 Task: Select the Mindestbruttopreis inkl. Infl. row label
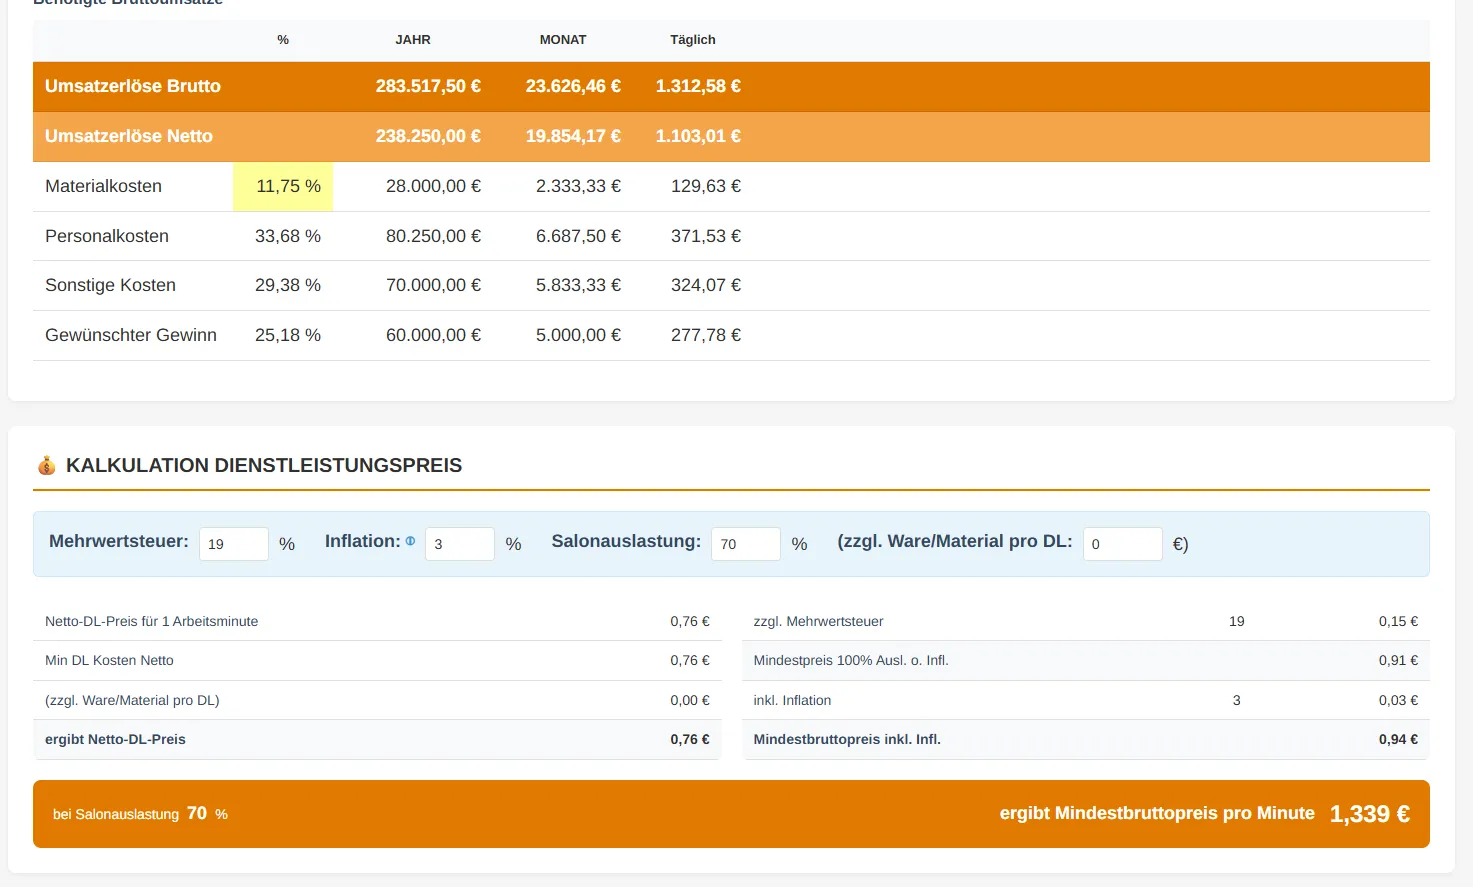point(847,740)
